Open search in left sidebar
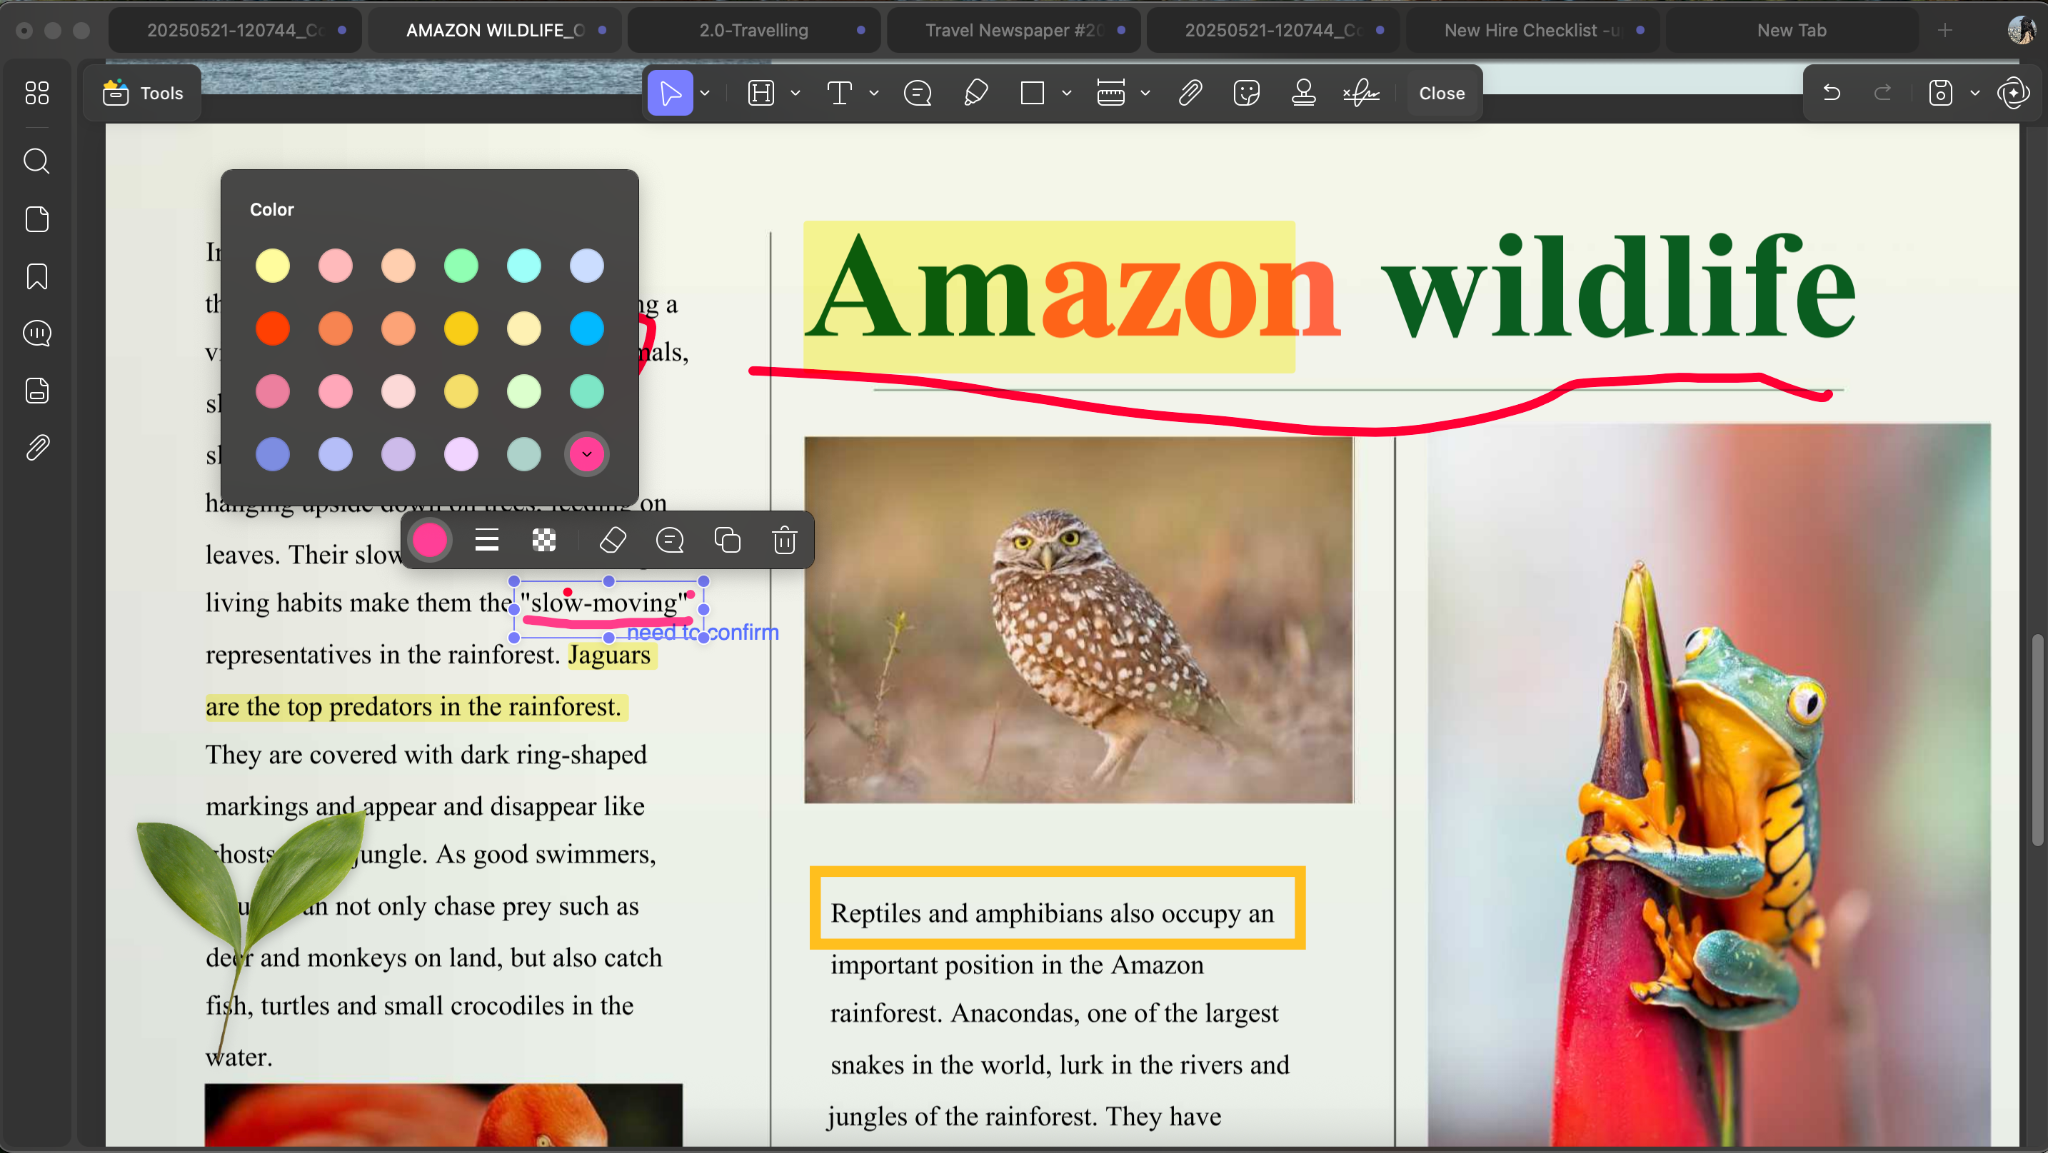 click(37, 161)
